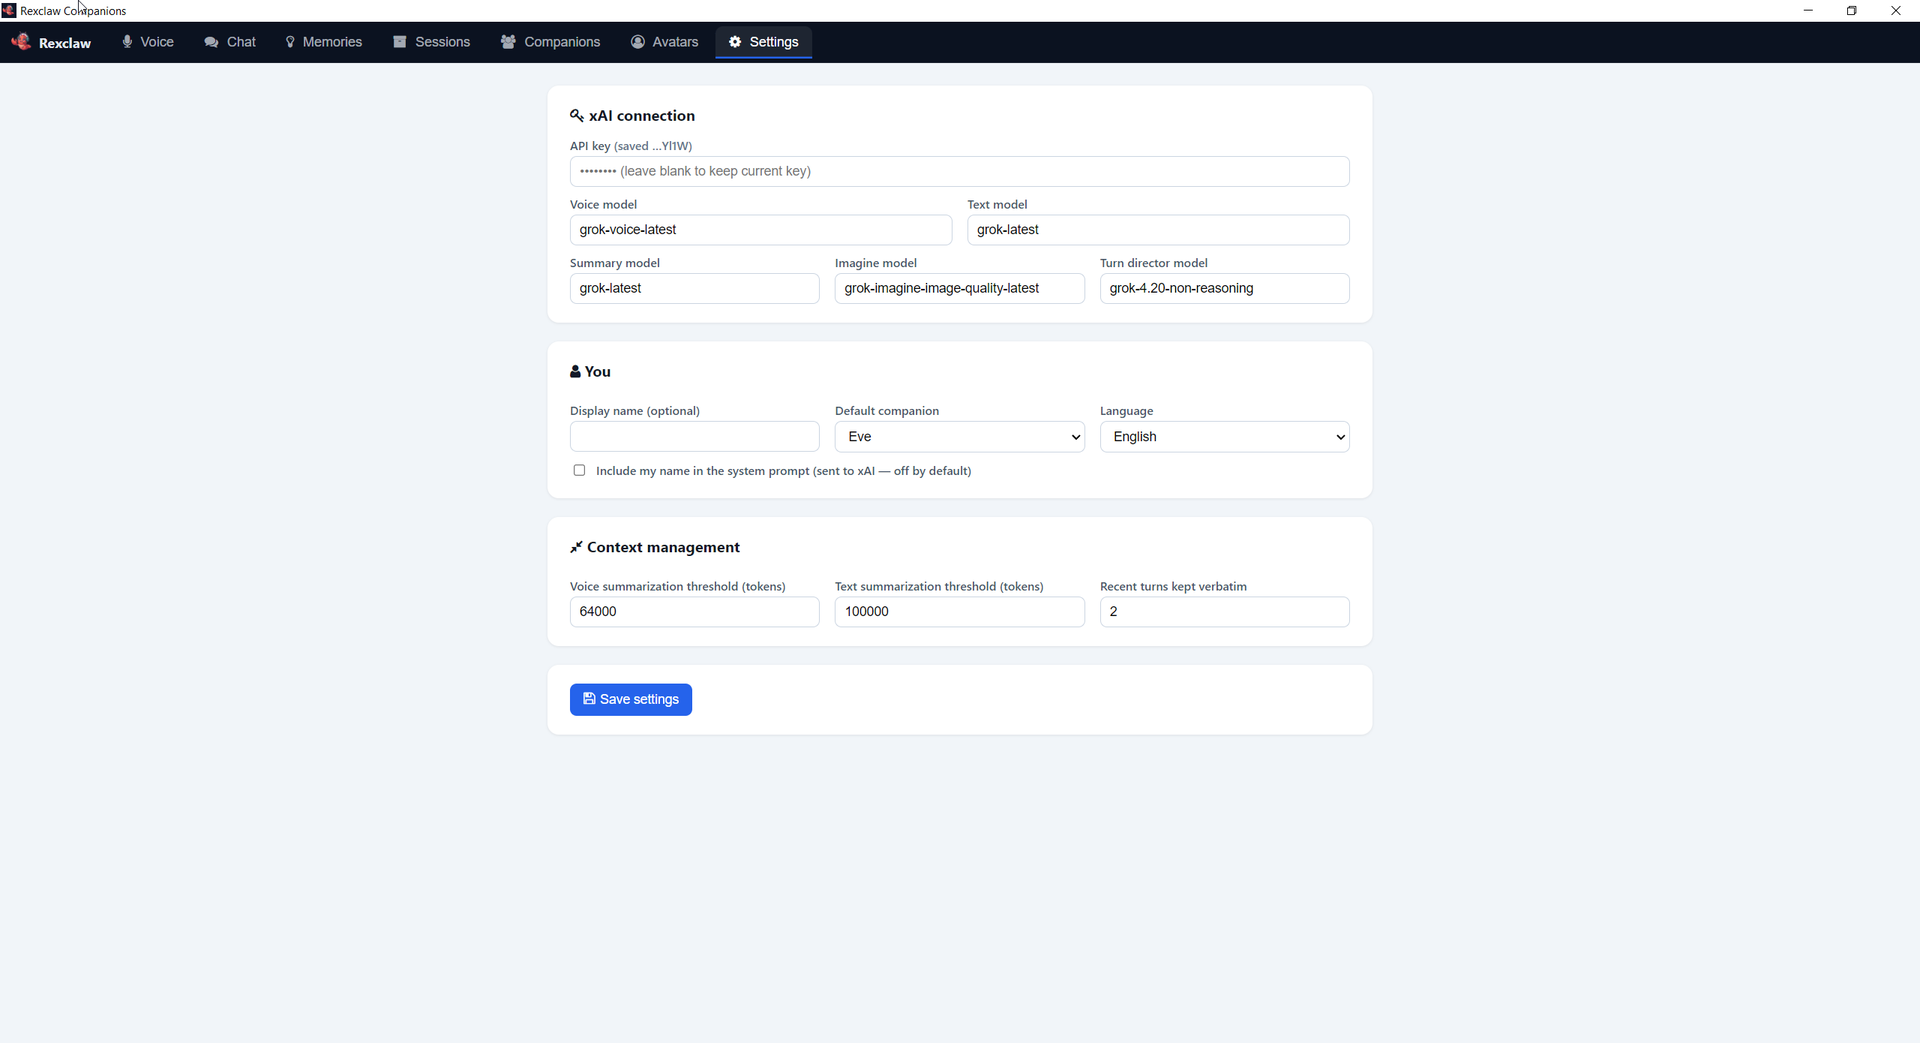
Task: Click the compress icon by Context management
Action: (576, 548)
